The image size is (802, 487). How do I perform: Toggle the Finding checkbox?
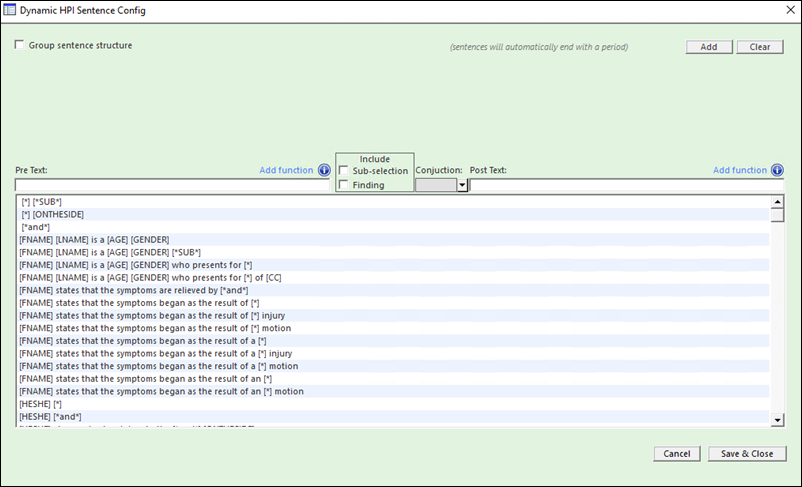(343, 185)
